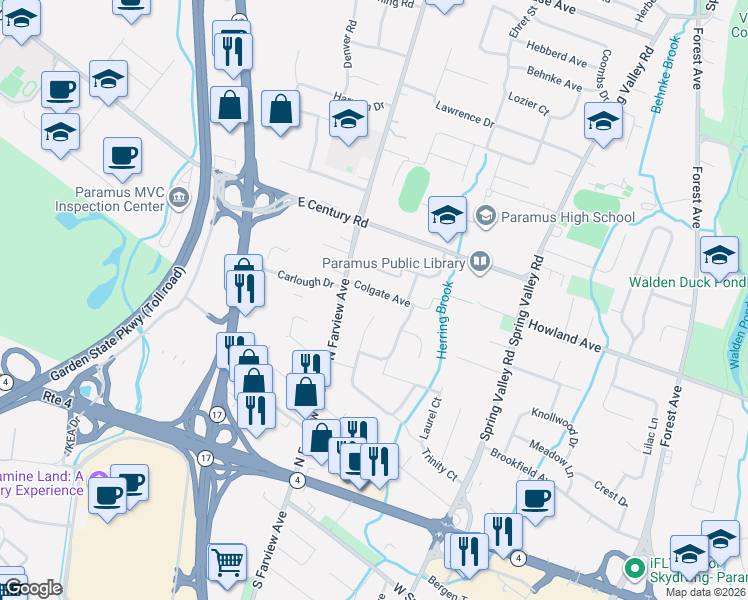
Task: Click the Route 4 shield near S Farview Ave
Action: [x=297, y=480]
